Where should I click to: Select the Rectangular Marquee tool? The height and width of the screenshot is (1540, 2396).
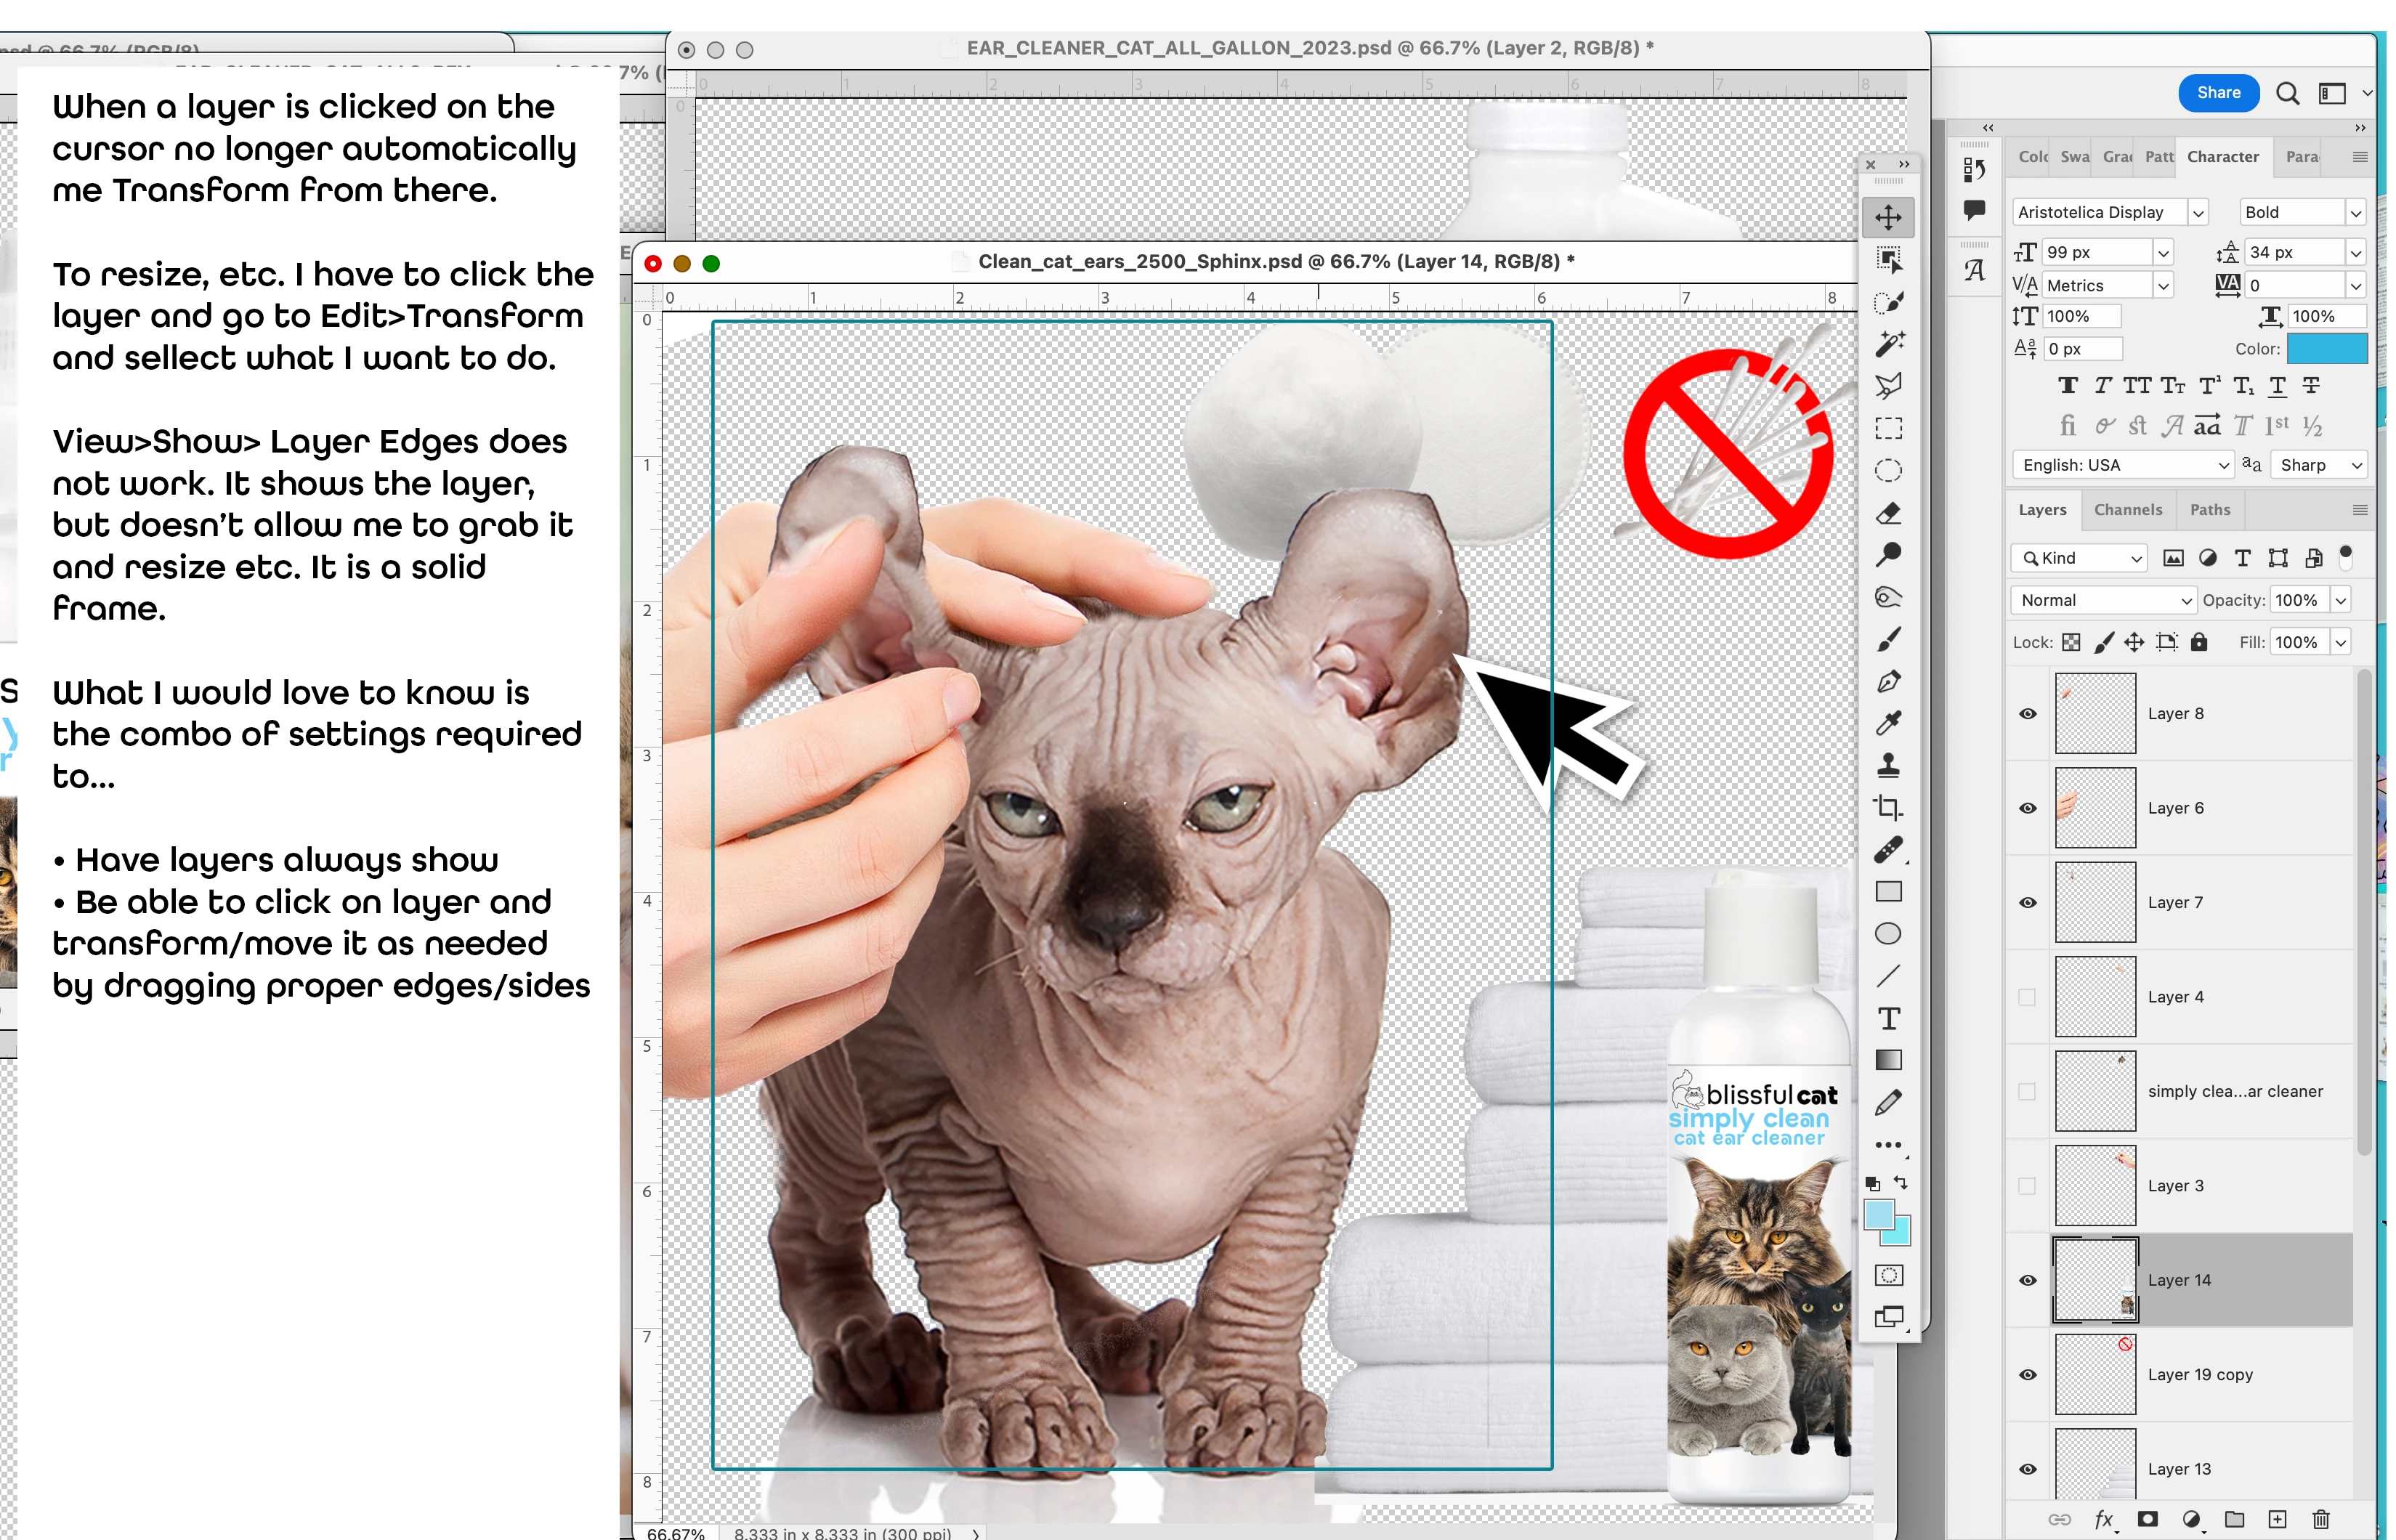(x=1888, y=429)
